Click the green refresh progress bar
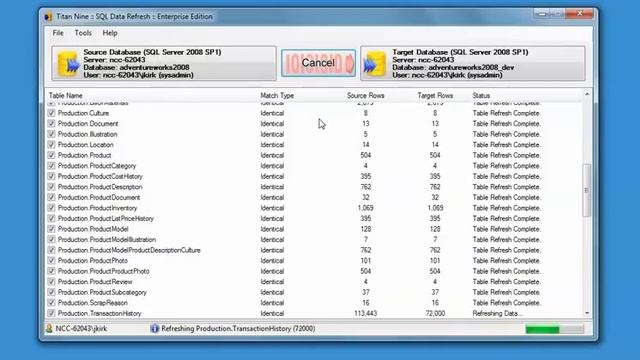Image resolution: width=640 pixels, height=360 pixels. click(554, 329)
